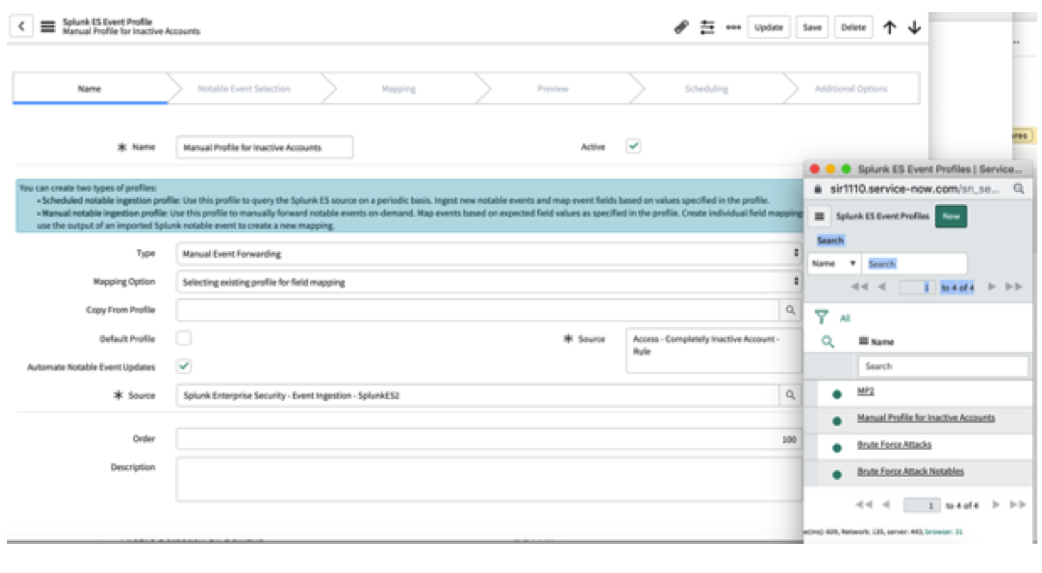The height and width of the screenshot is (573, 1042).
Task: Click the URL bar search icon in popup
Action: point(1018,189)
